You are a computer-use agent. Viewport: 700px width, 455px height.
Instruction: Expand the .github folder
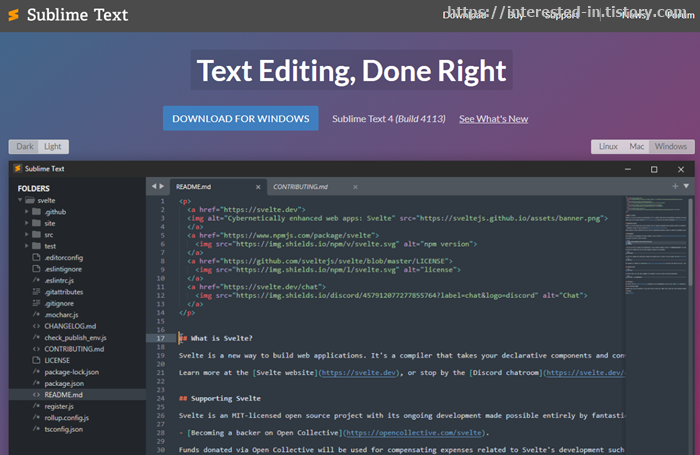pos(26,211)
